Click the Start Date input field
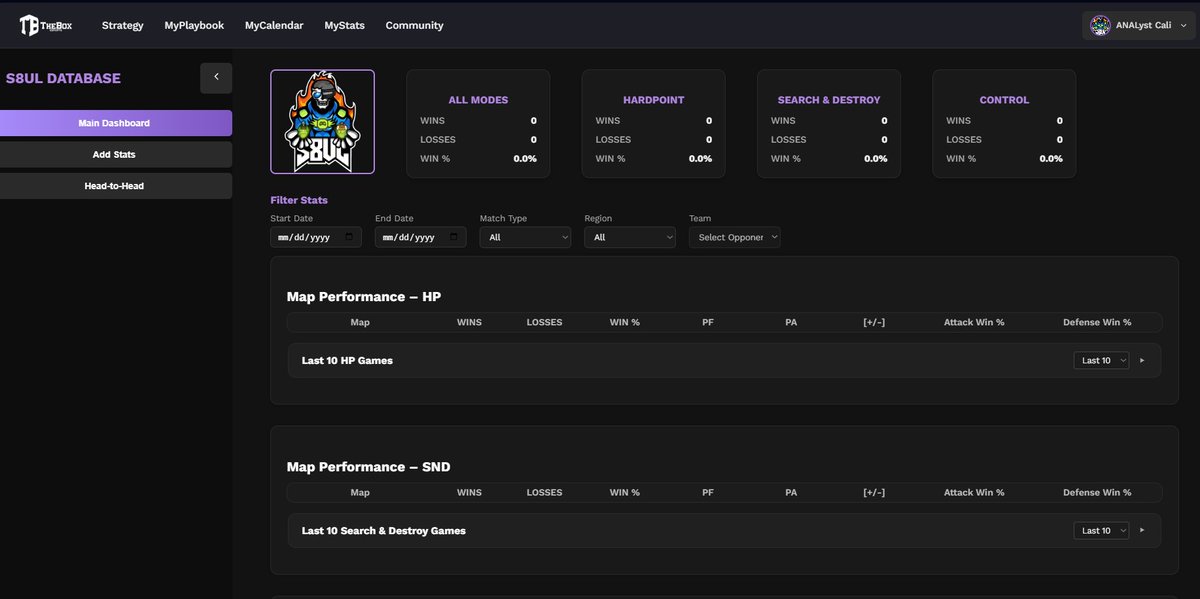 click(x=316, y=237)
